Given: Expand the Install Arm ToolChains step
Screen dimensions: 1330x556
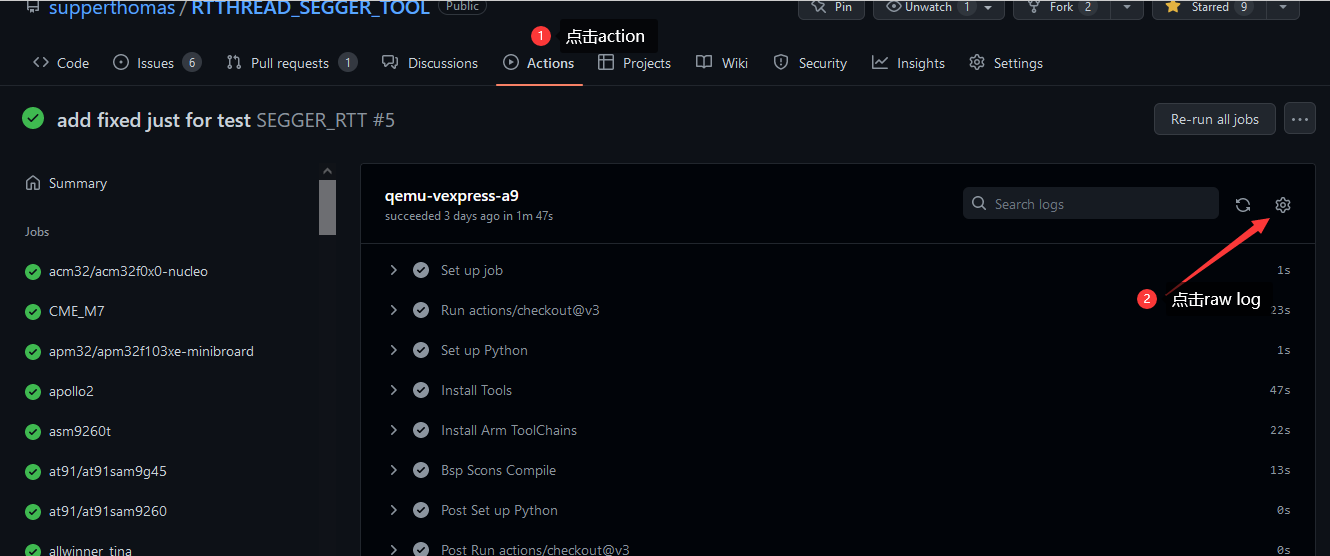Looking at the screenshot, I should (394, 430).
